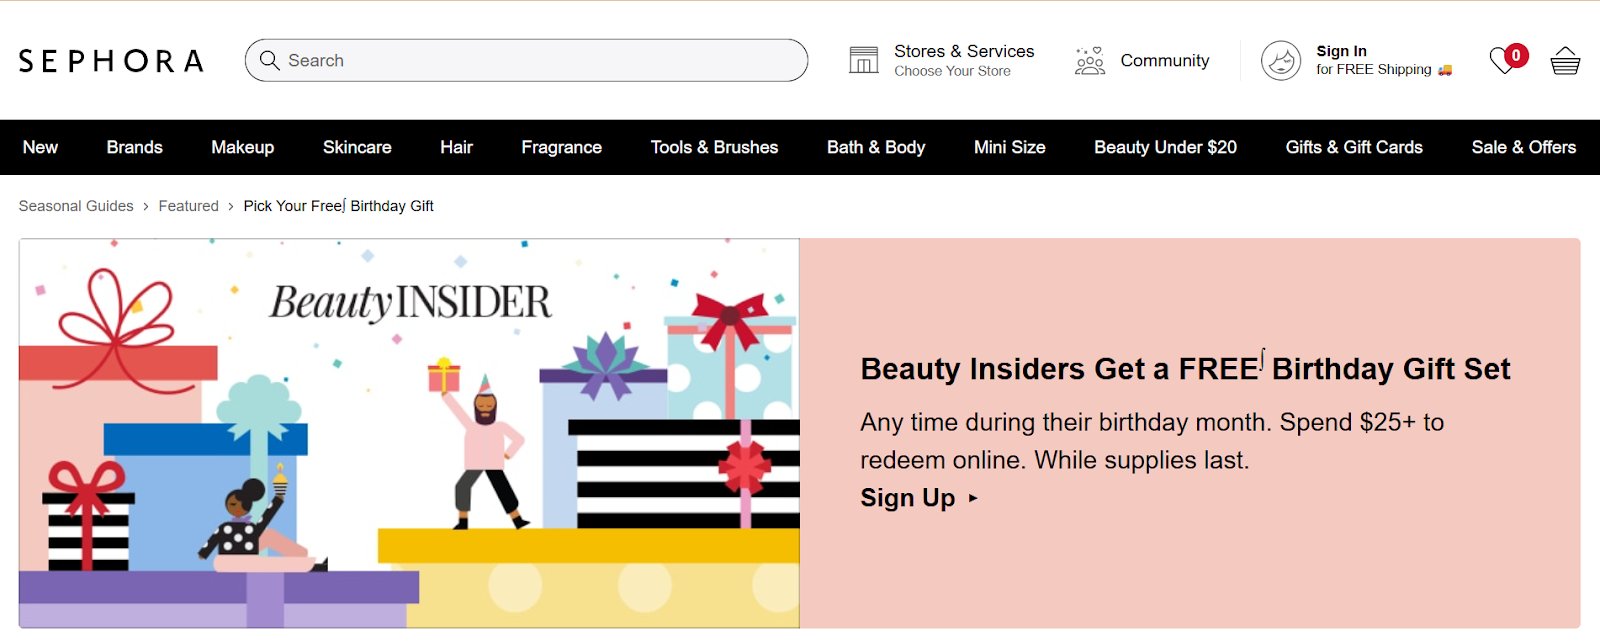Image resolution: width=1600 pixels, height=642 pixels.
Task: Click Pick Your Free Birthday Gift breadcrumb
Action: point(338,206)
